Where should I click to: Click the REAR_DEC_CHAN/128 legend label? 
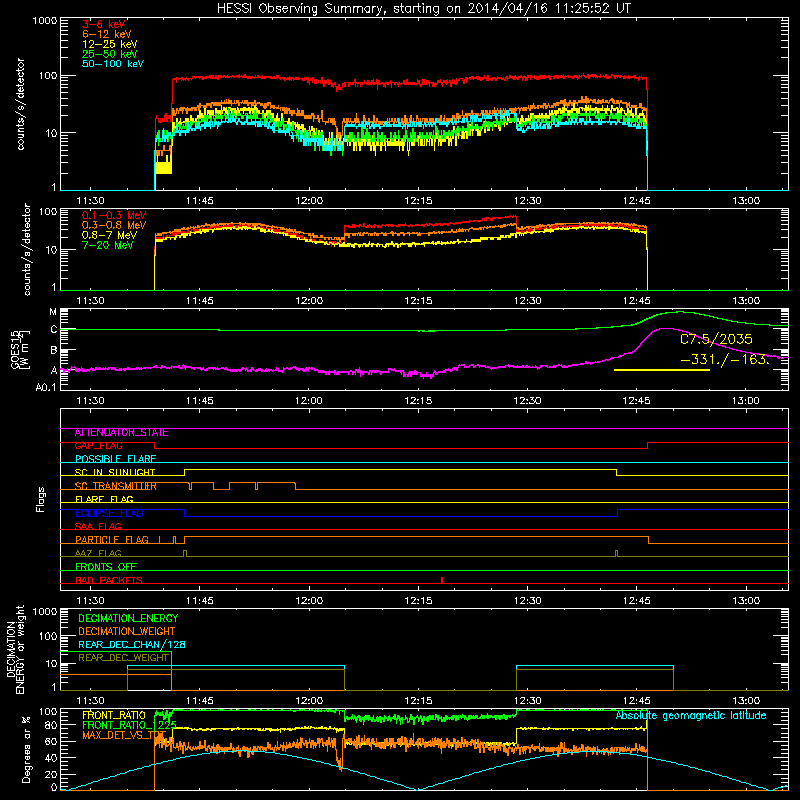point(132,645)
